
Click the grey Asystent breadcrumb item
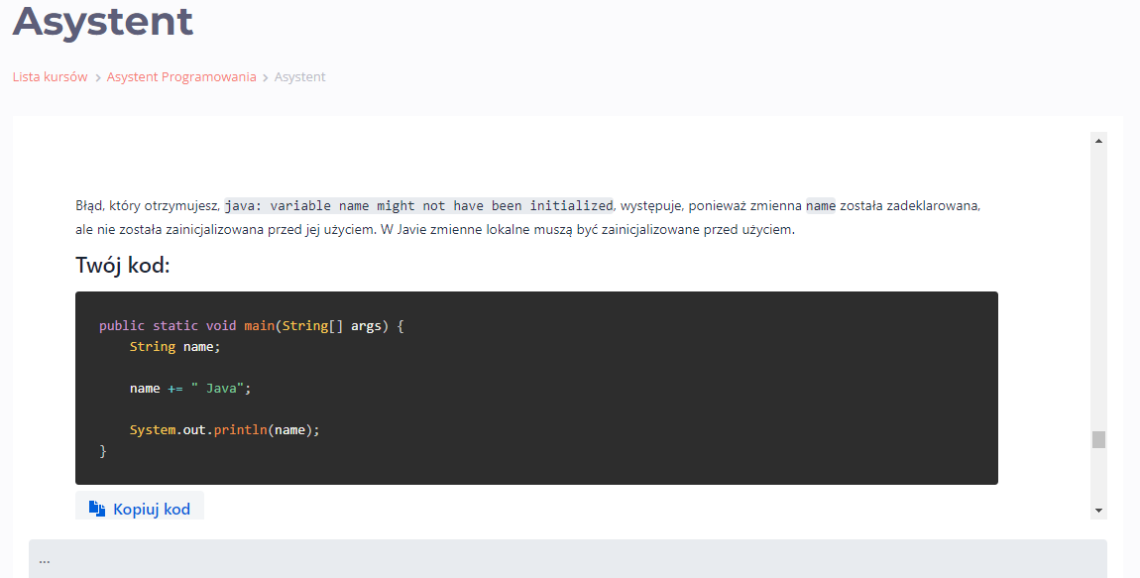point(300,77)
